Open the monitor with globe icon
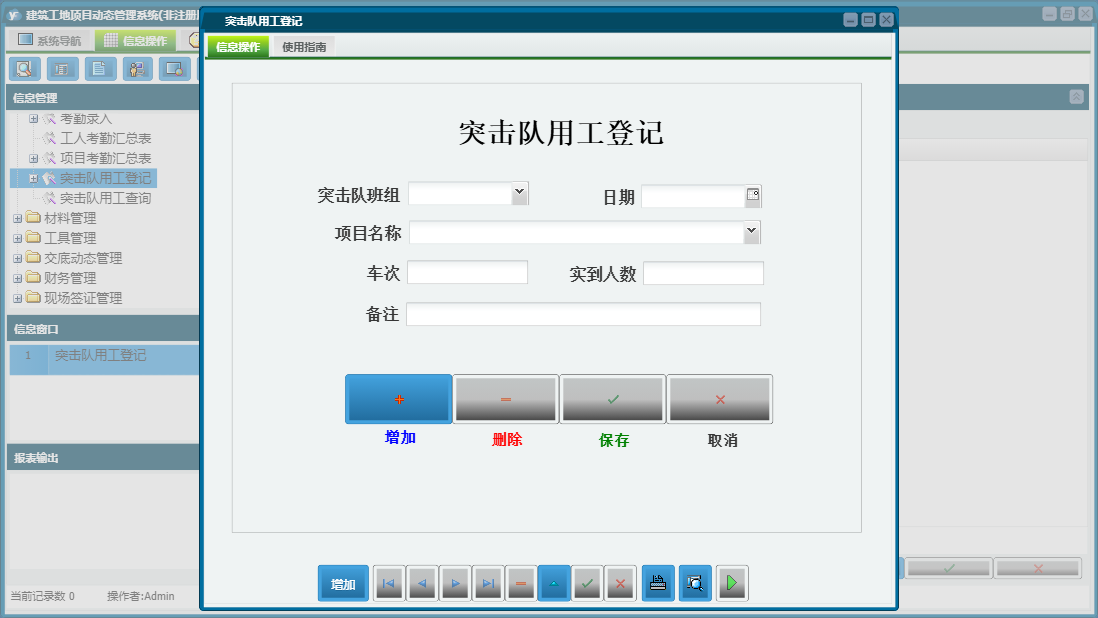Screen dimensions: 1098x618 coord(175,69)
